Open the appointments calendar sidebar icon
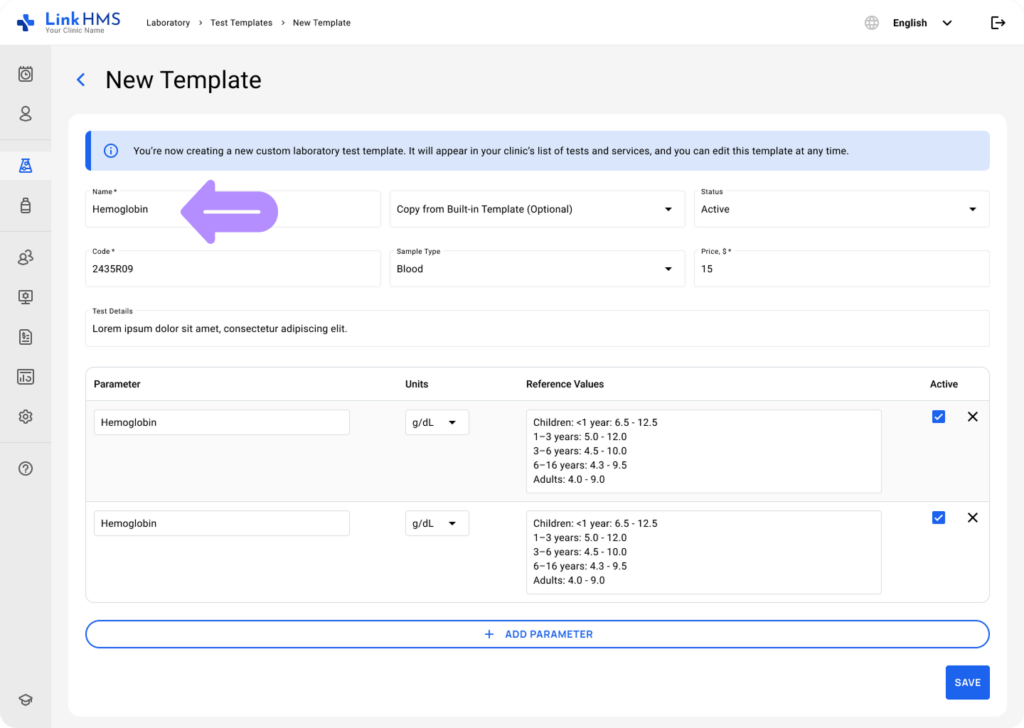This screenshot has width=1024, height=728. pos(25,74)
